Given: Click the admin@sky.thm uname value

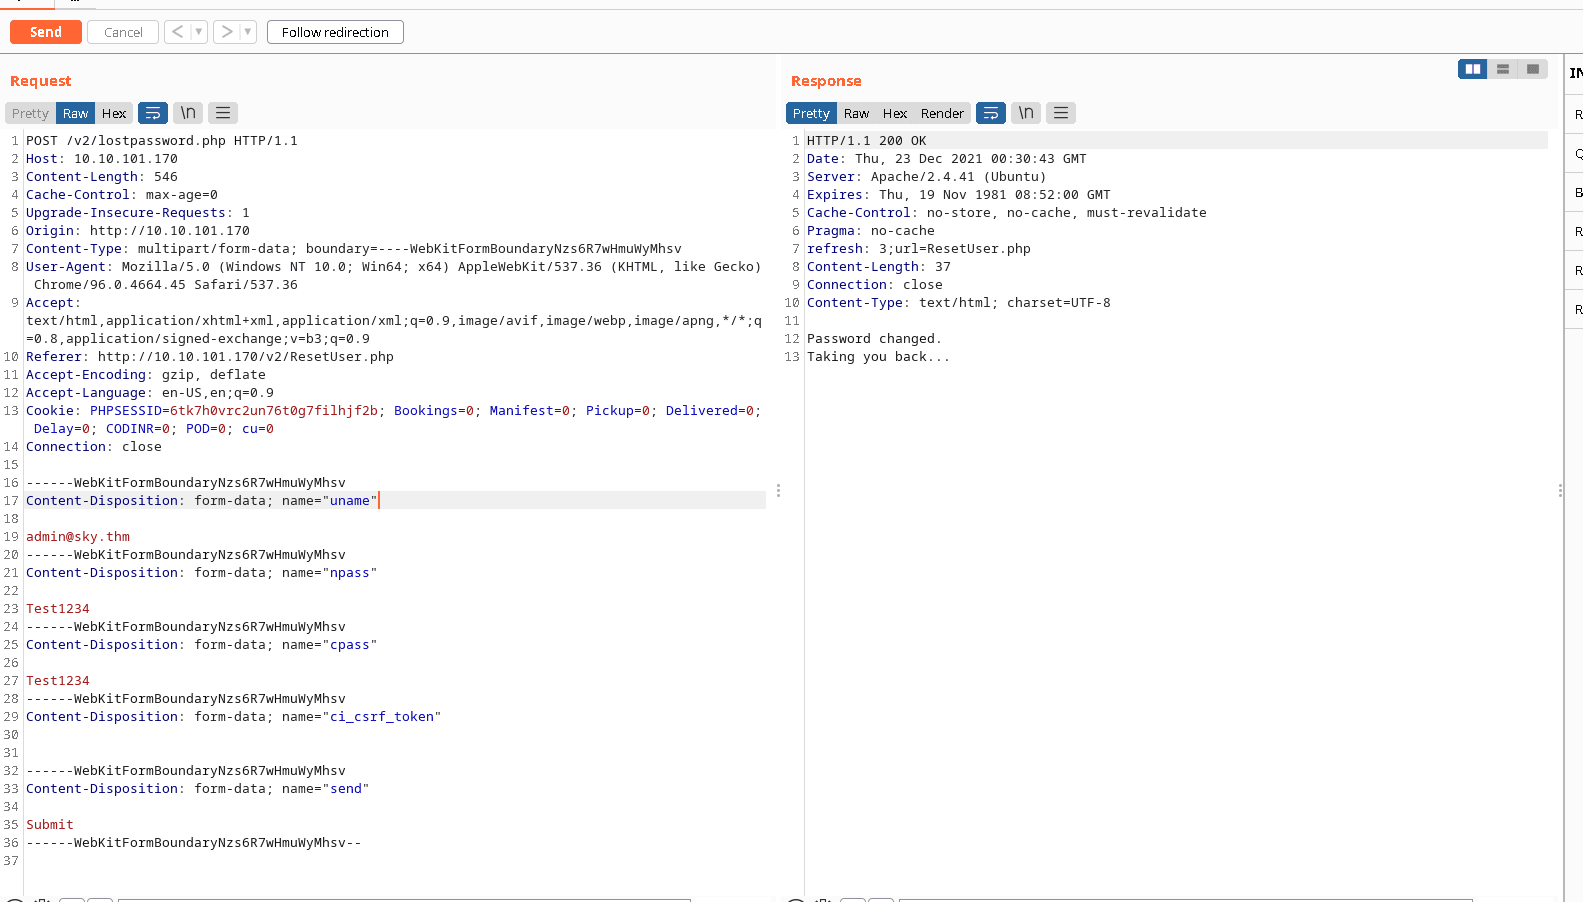Looking at the screenshot, I should [78, 537].
